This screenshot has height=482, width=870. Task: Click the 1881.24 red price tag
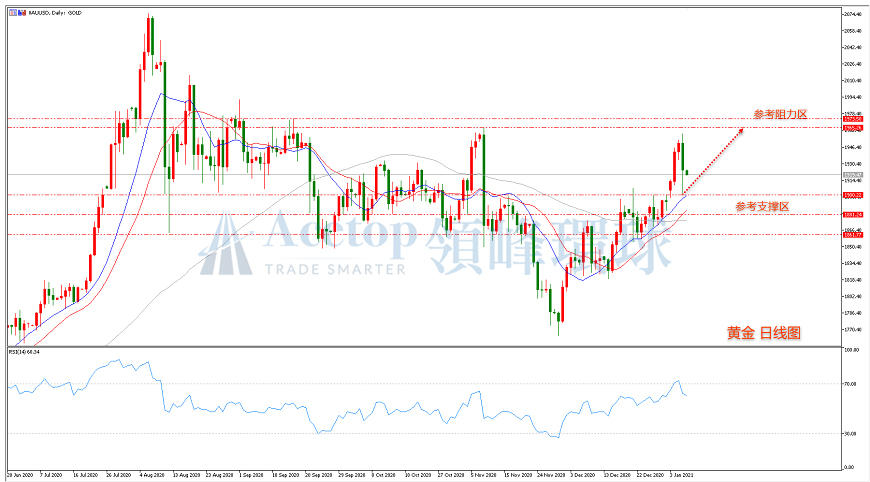coord(852,215)
